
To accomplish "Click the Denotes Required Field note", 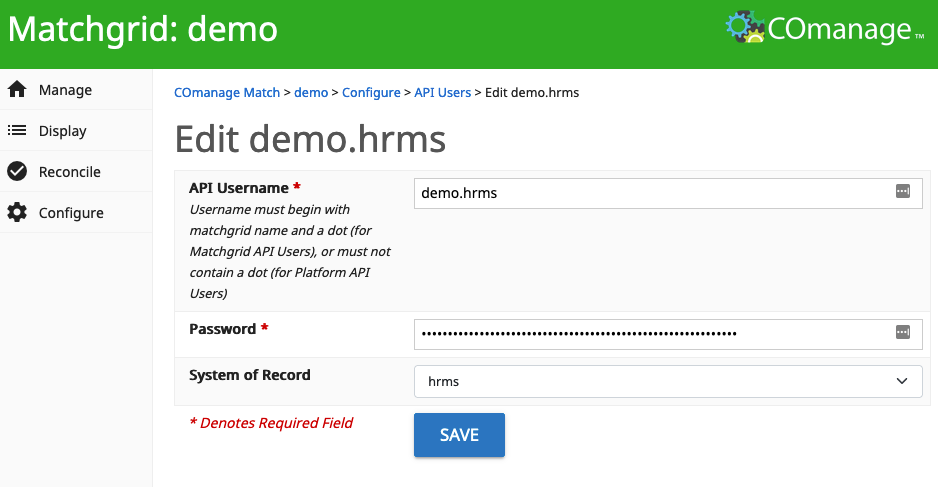I will click(x=271, y=423).
